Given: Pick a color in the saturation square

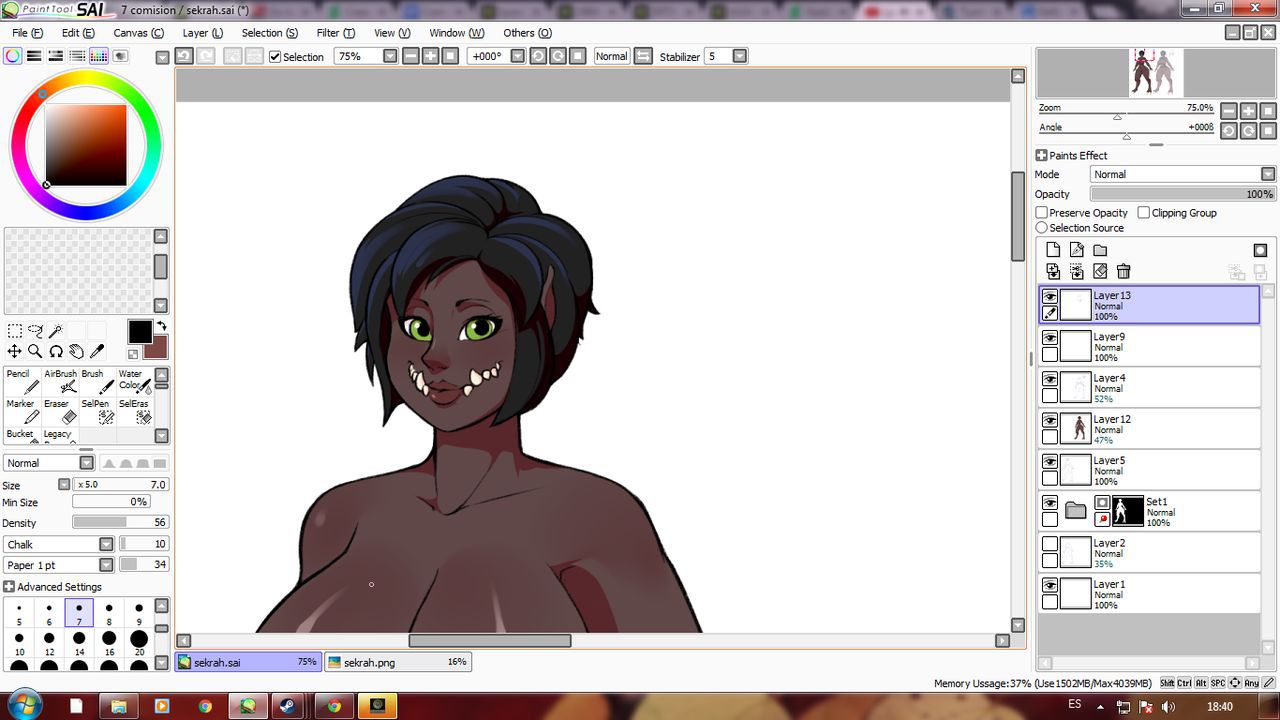Looking at the screenshot, I should point(86,145).
